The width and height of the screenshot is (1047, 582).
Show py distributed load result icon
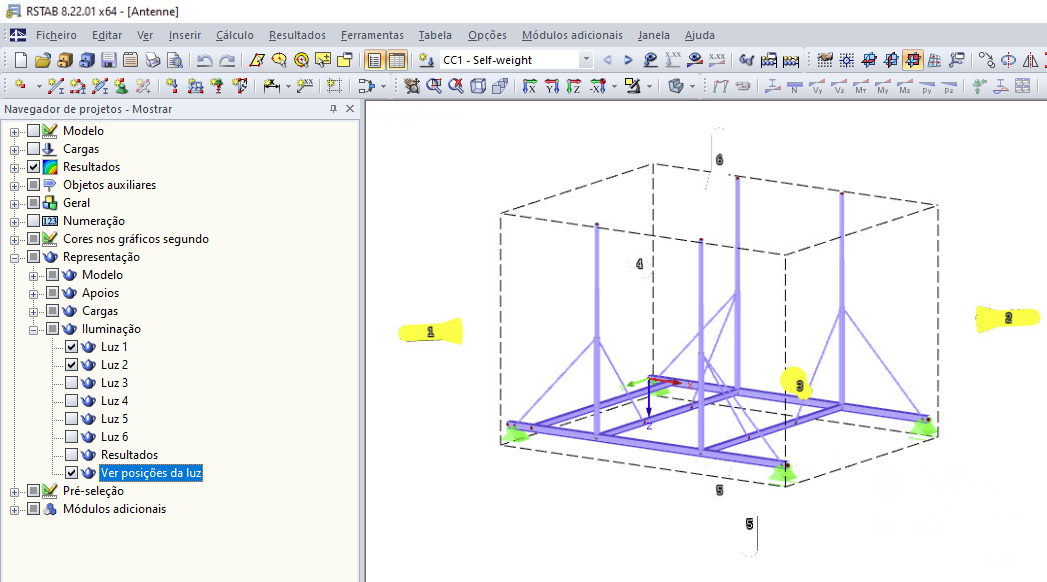pos(927,86)
